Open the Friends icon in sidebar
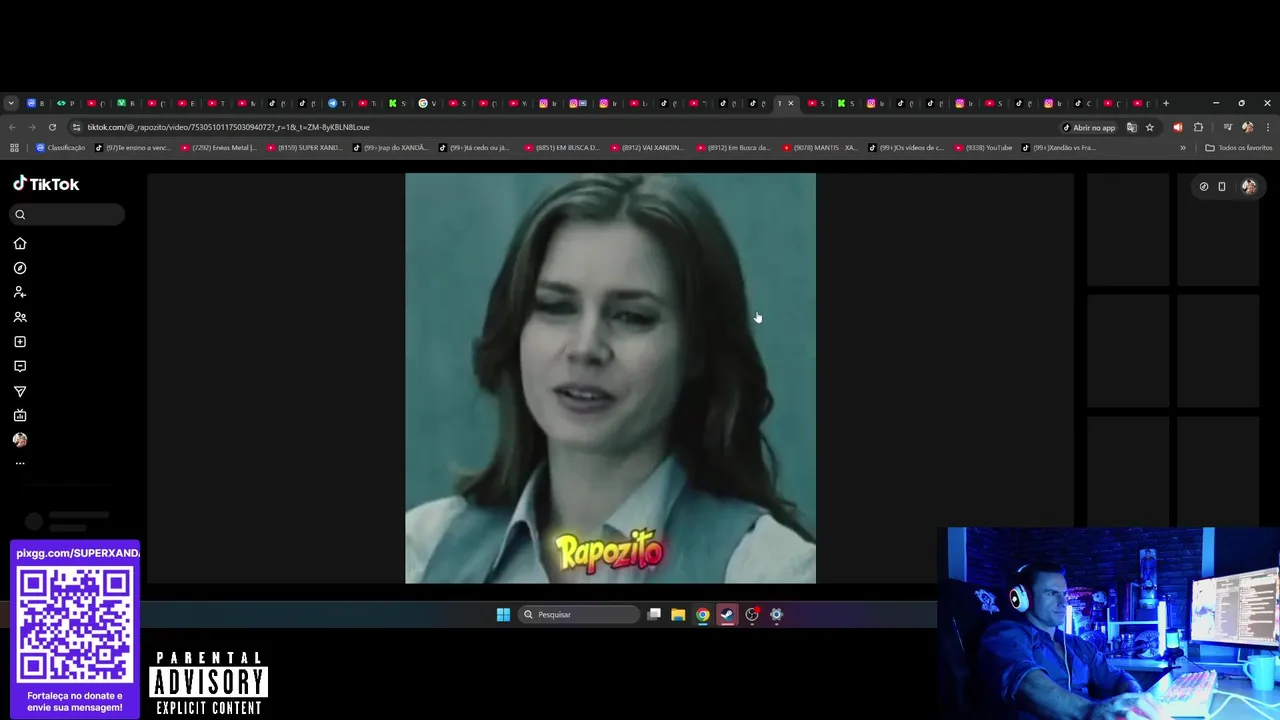This screenshot has width=1280, height=720. tap(20, 317)
